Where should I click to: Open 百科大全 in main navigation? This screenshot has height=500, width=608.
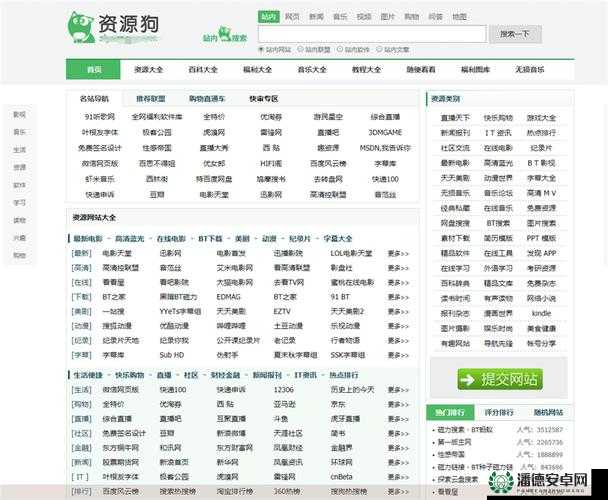click(203, 70)
